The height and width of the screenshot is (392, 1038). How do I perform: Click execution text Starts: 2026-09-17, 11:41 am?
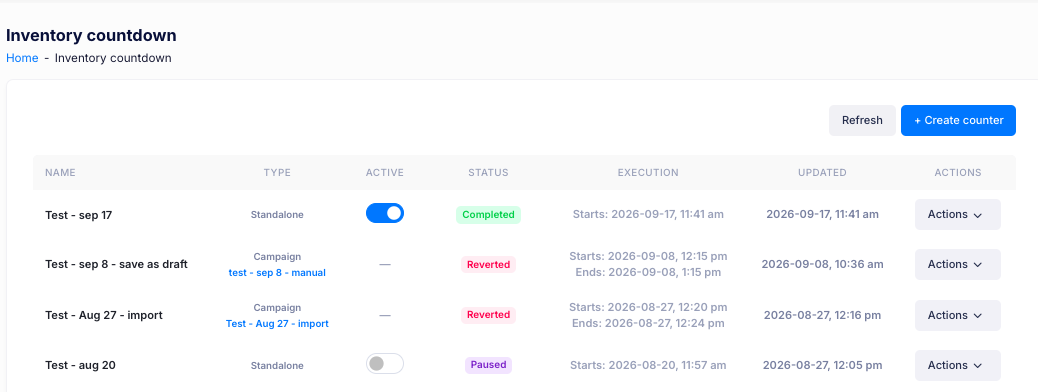[x=648, y=215]
